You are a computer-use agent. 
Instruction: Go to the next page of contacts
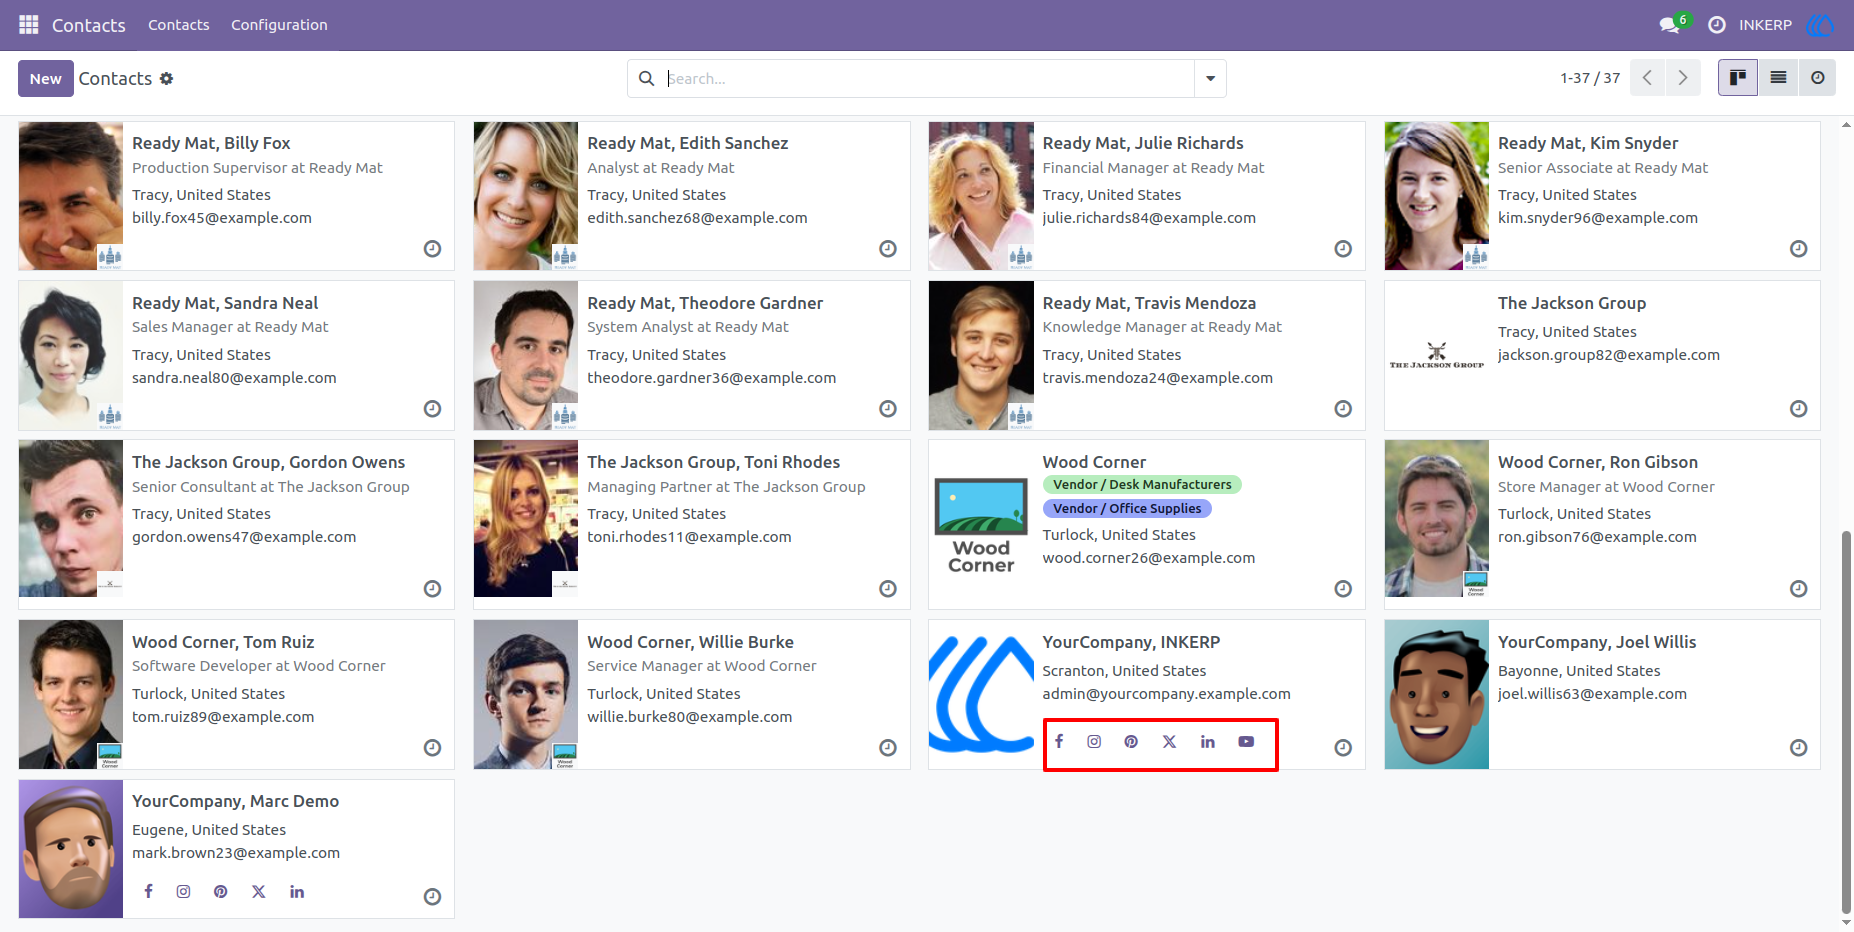pyautogui.click(x=1683, y=78)
